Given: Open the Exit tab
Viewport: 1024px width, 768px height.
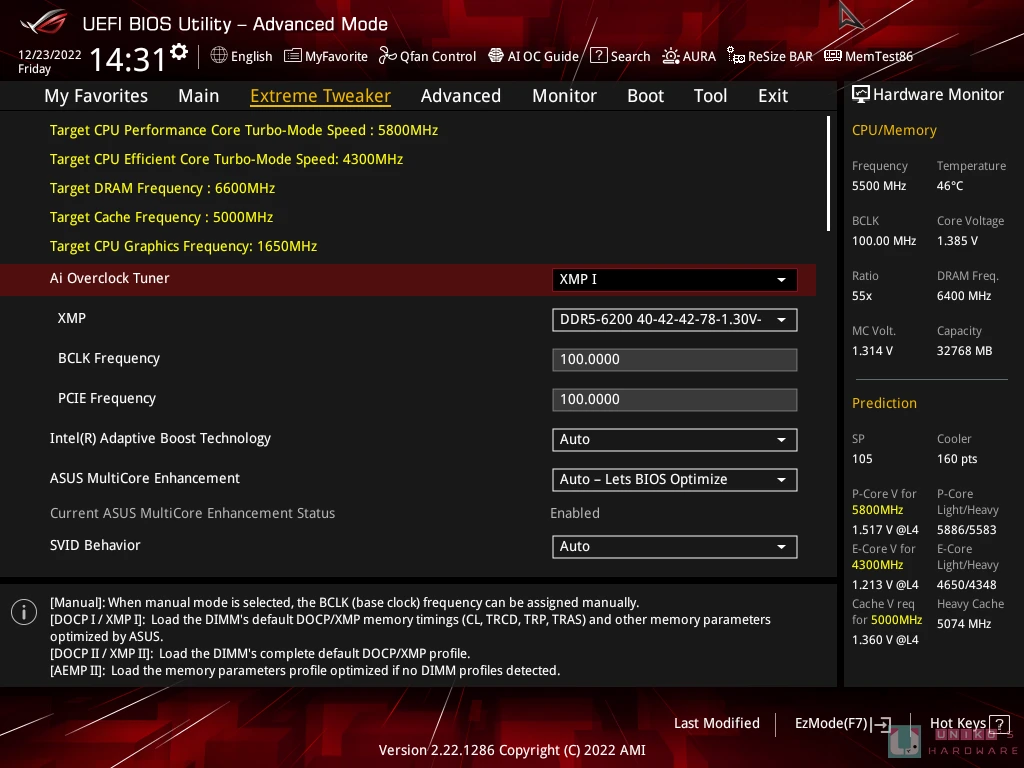Looking at the screenshot, I should [x=773, y=96].
